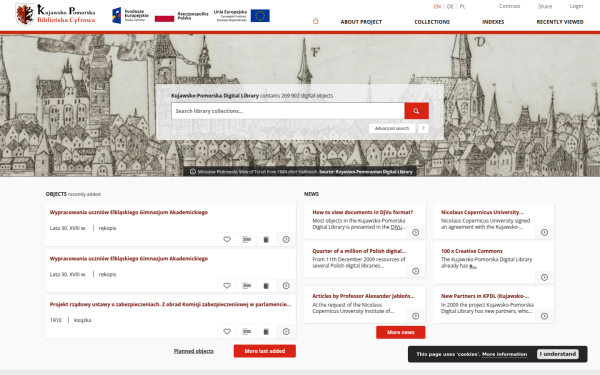
Task: Open How to view documents in DjVu format
Action: [362, 212]
